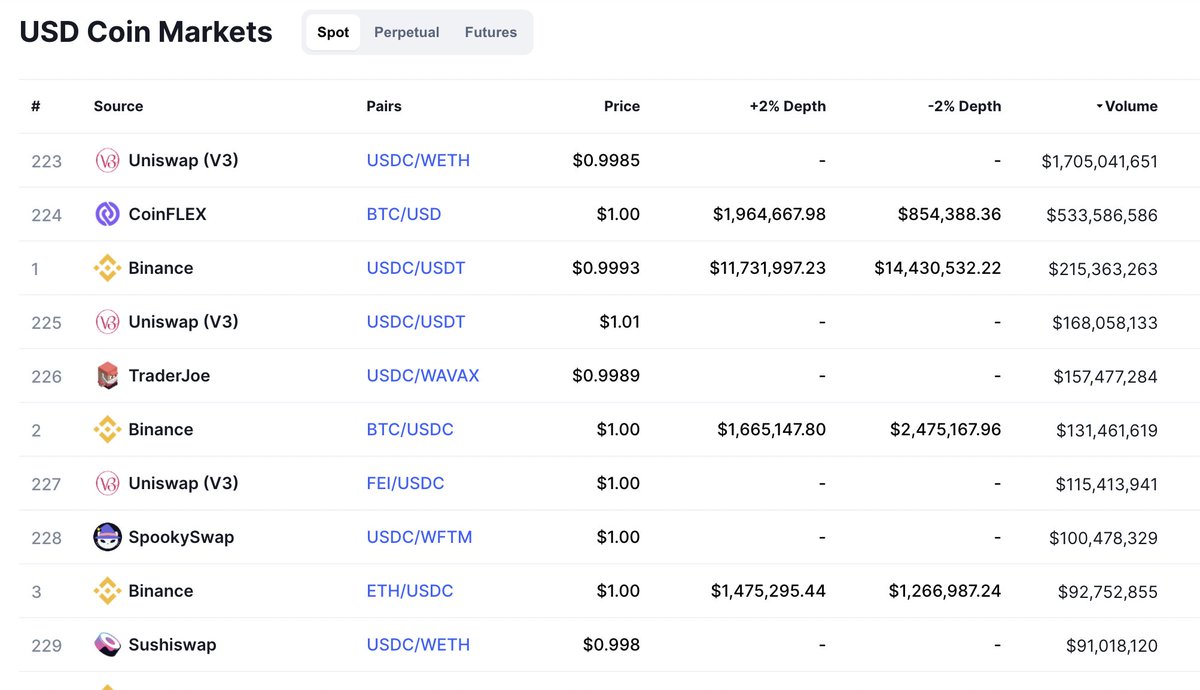Click the Sushiswap logo icon
This screenshot has height=690, width=1200.
pos(107,645)
